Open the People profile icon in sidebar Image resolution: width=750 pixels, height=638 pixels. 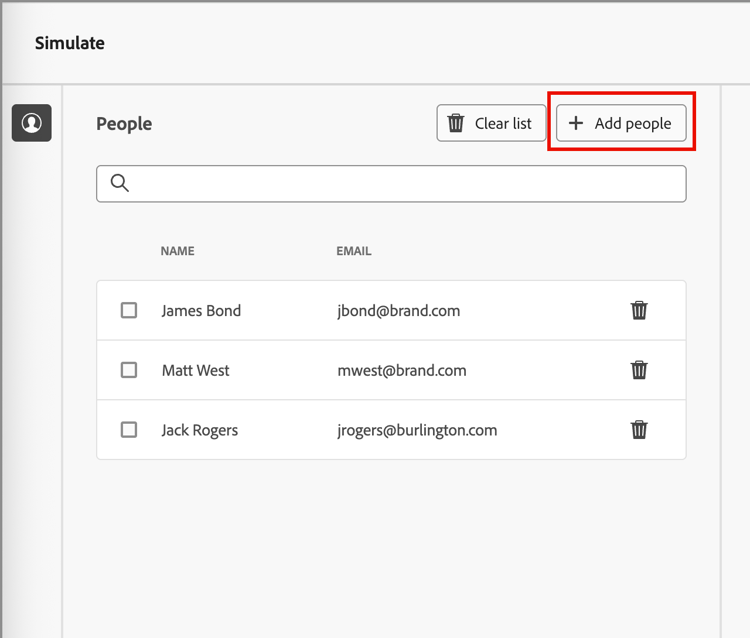pyautogui.click(x=32, y=123)
